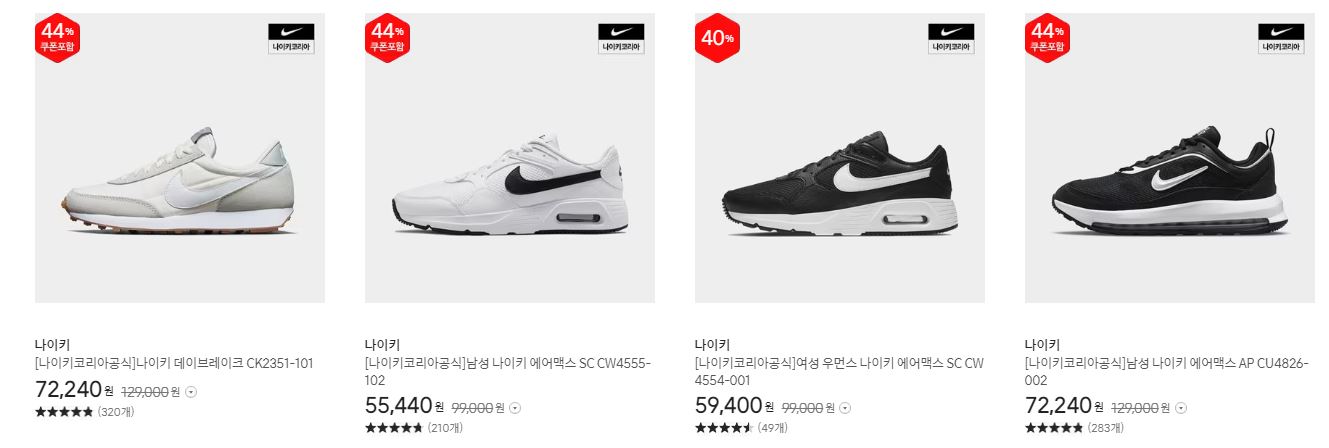Click 44% coupon badge on white Air Max SC
Image resolution: width=1329 pixels, height=448 pixels.
point(386,38)
